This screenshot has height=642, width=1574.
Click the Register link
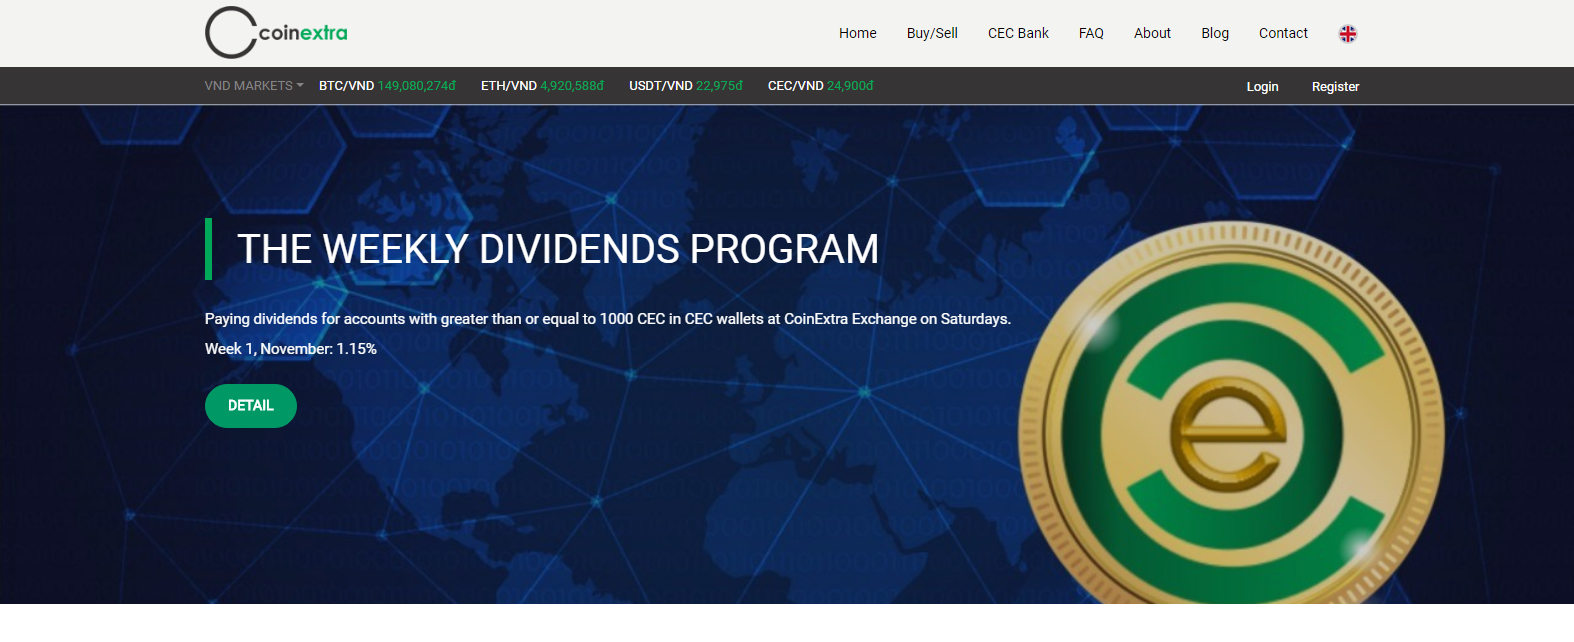1335,87
